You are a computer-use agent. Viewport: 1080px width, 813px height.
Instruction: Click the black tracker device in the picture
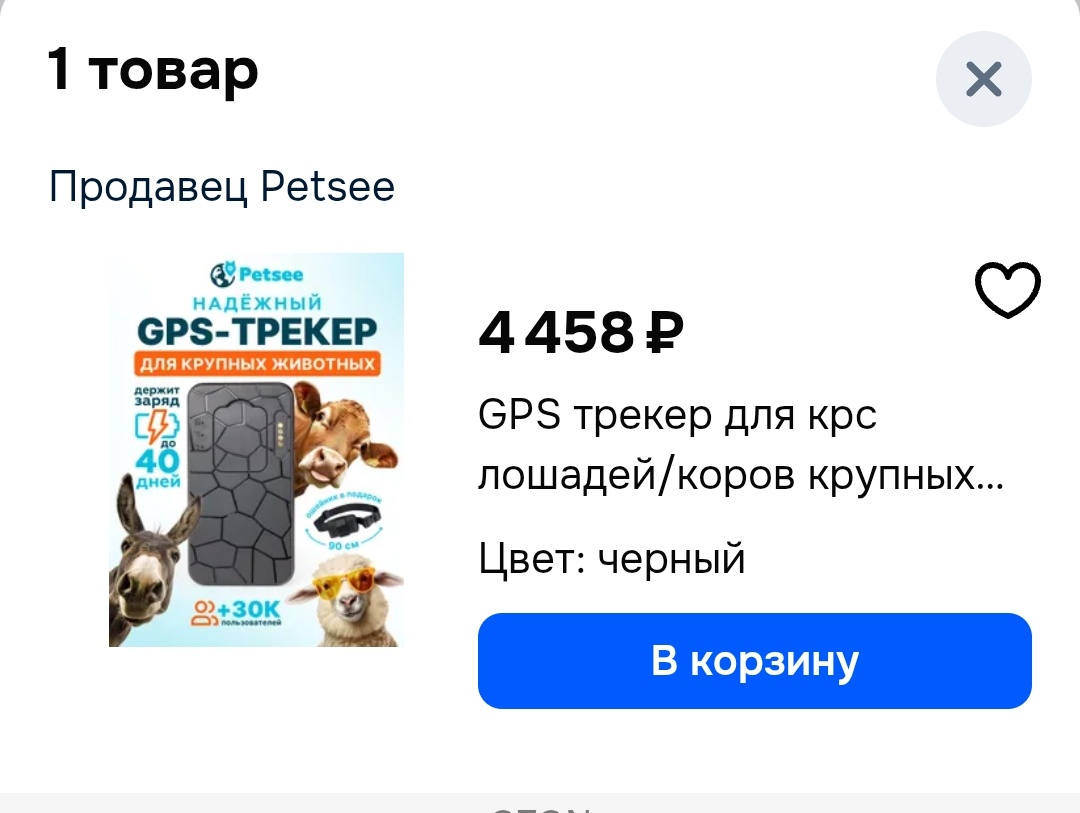pyautogui.click(x=241, y=482)
